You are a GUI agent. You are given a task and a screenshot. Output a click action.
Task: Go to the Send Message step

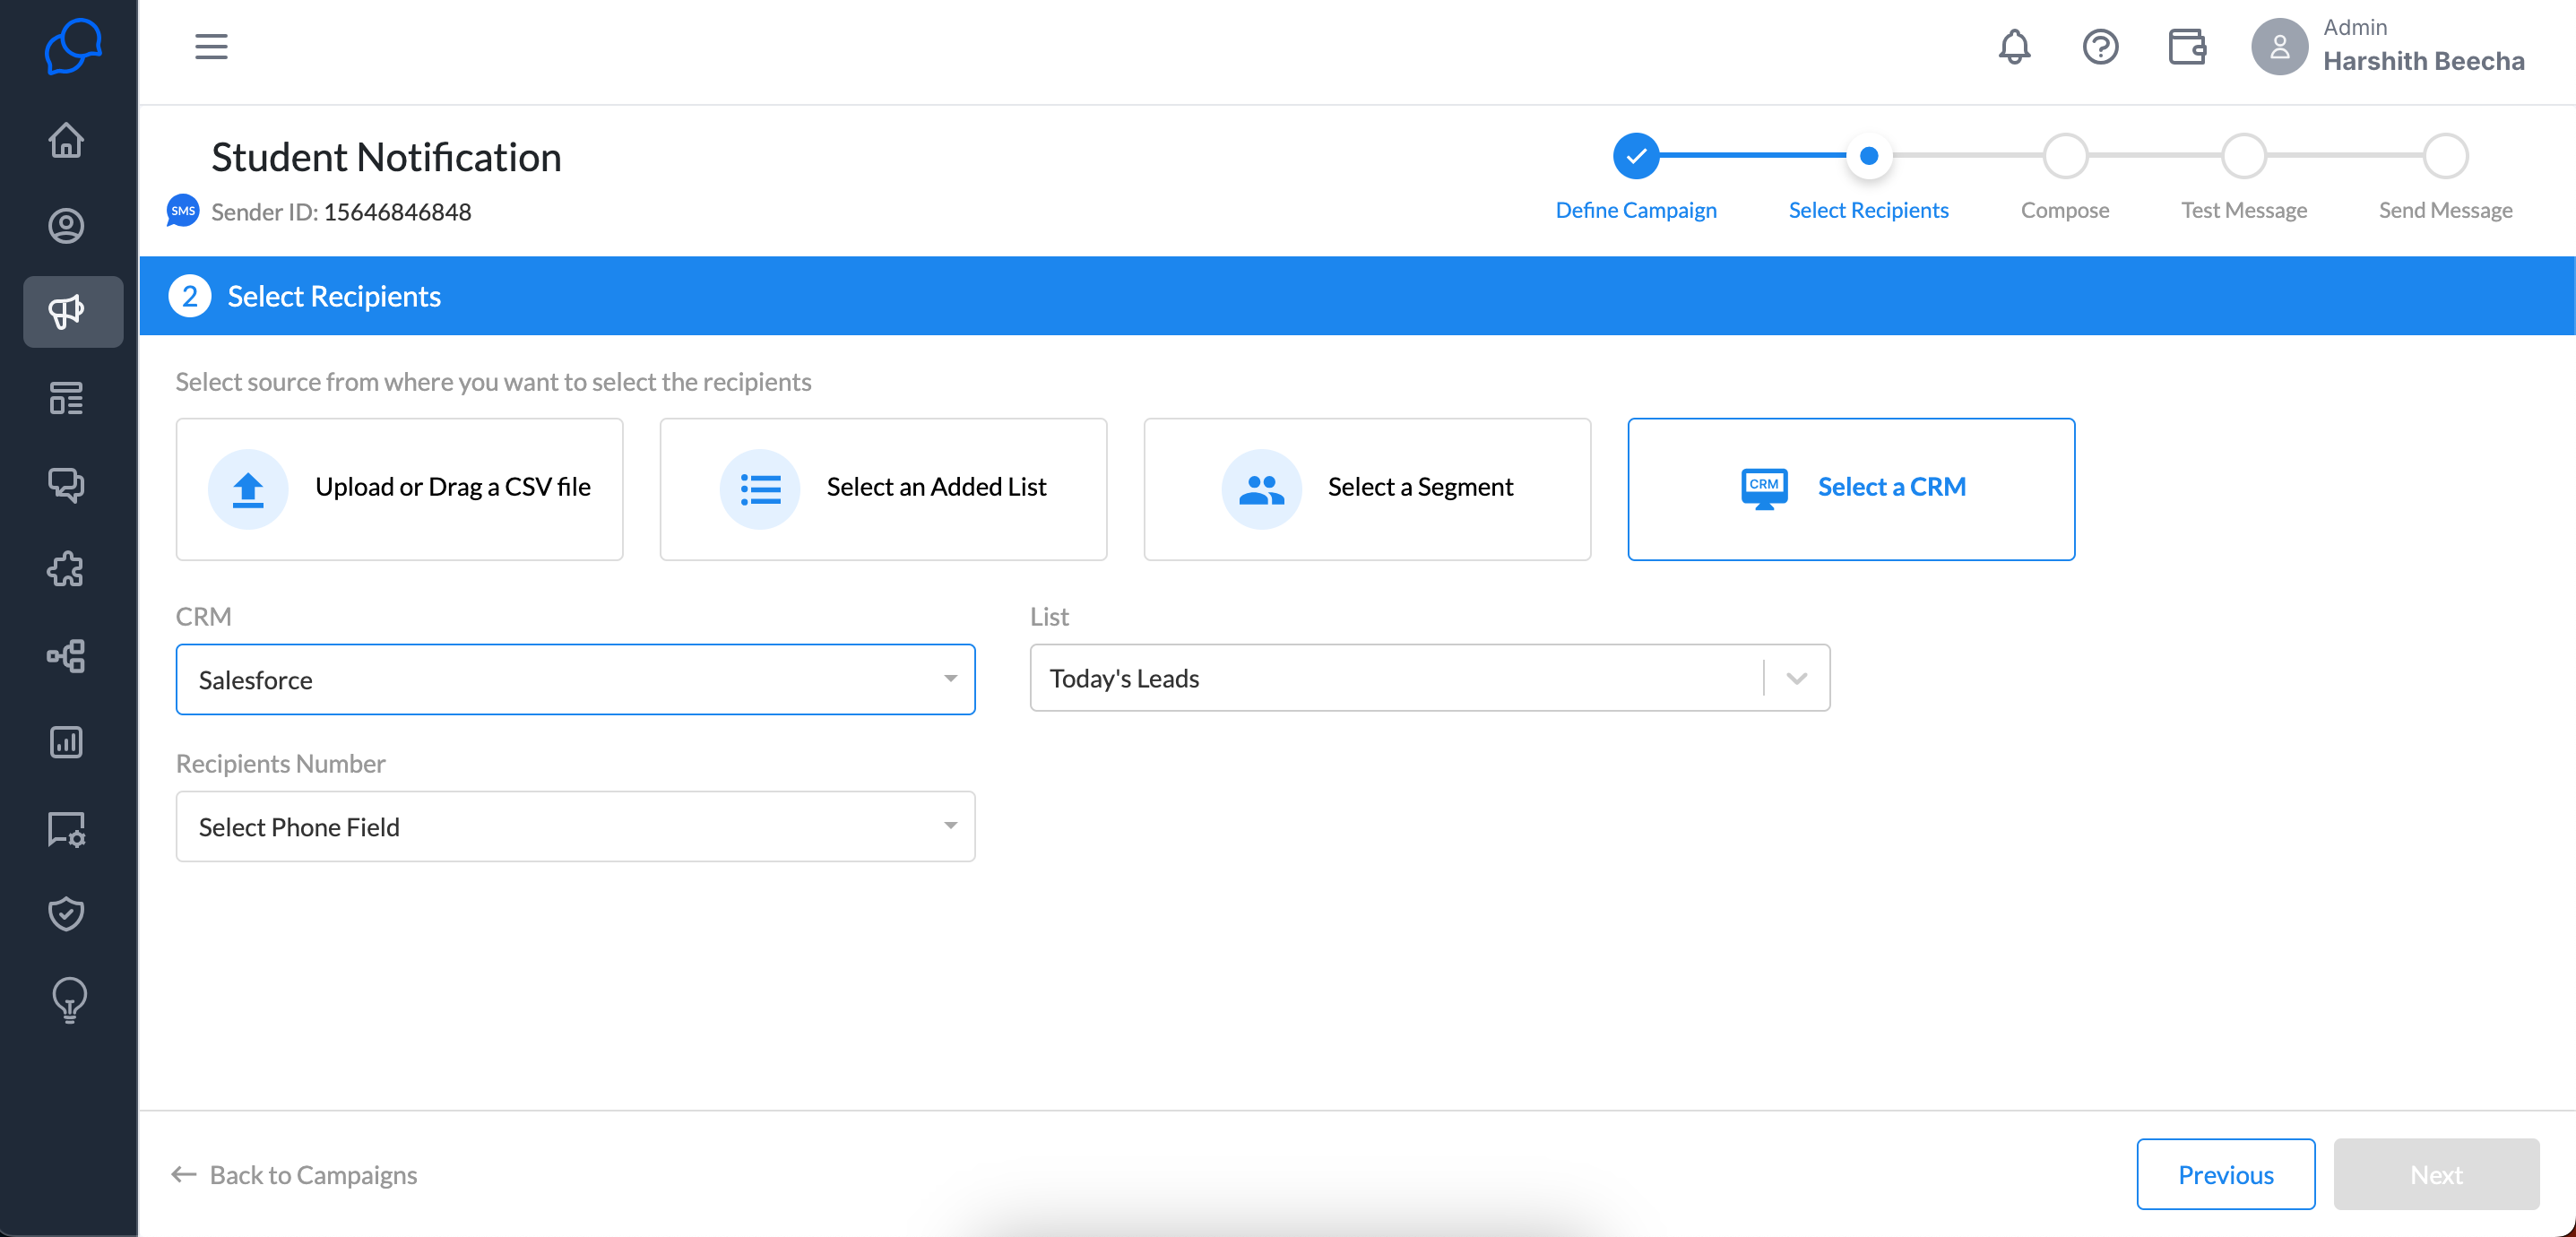[x=2445, y=177]
